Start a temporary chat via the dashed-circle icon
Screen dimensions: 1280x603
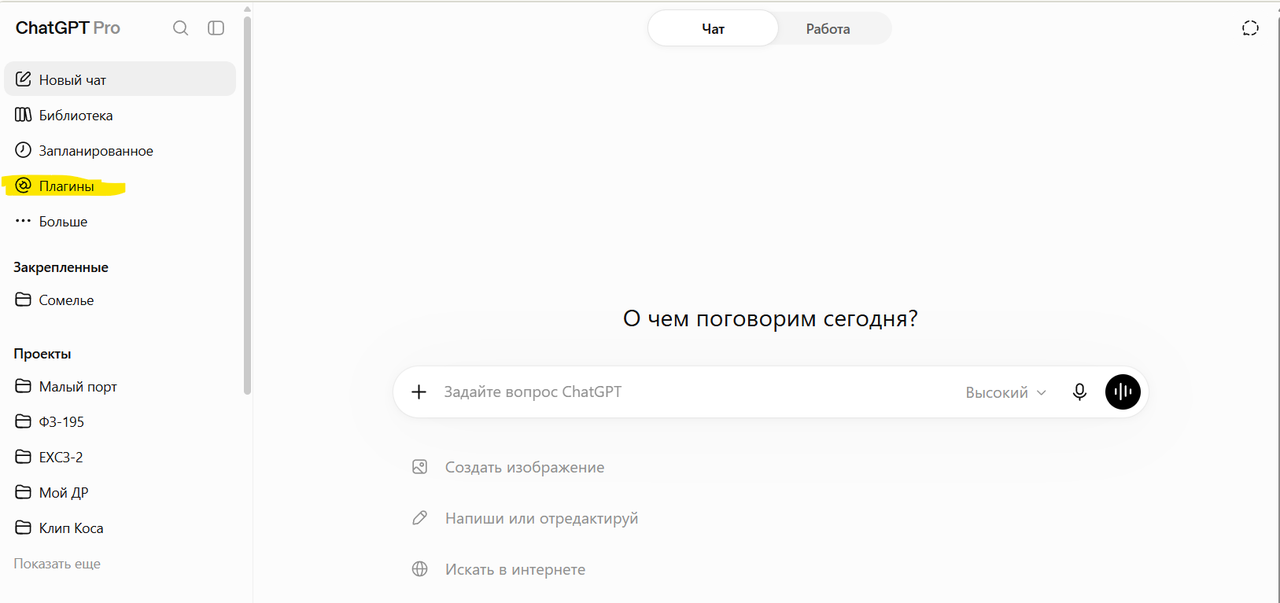click(x=1250, y=28)
